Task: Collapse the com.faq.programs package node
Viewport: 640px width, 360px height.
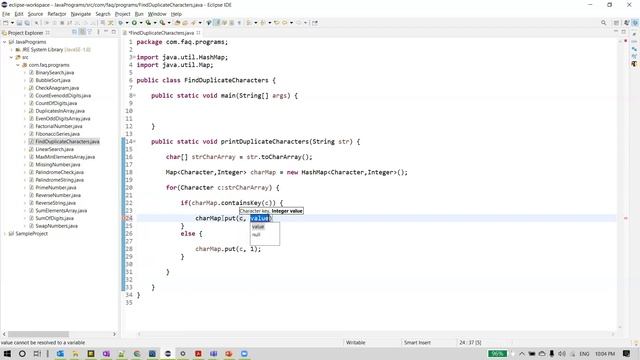Action: (18, 65)
